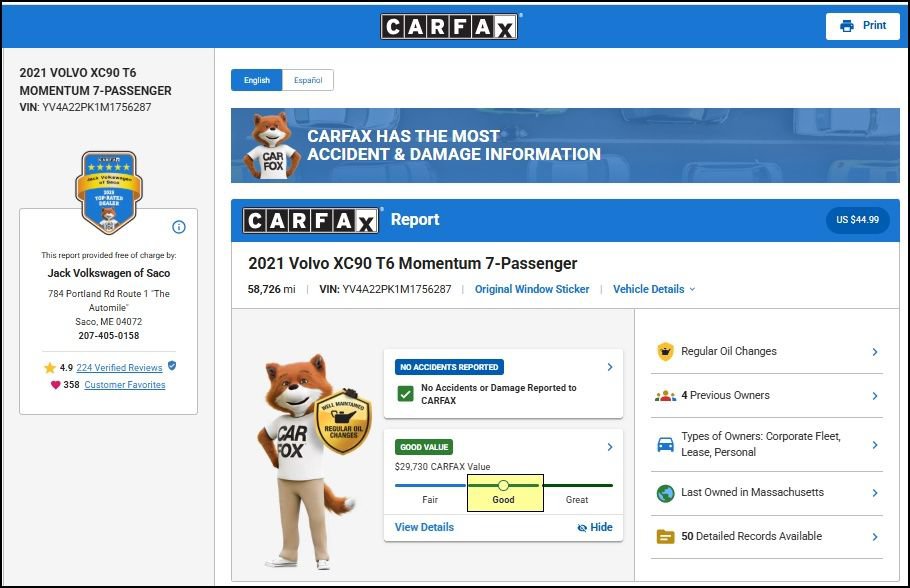Click the CARFAX logo in header
910x588 pixels.
pos(449,27)
